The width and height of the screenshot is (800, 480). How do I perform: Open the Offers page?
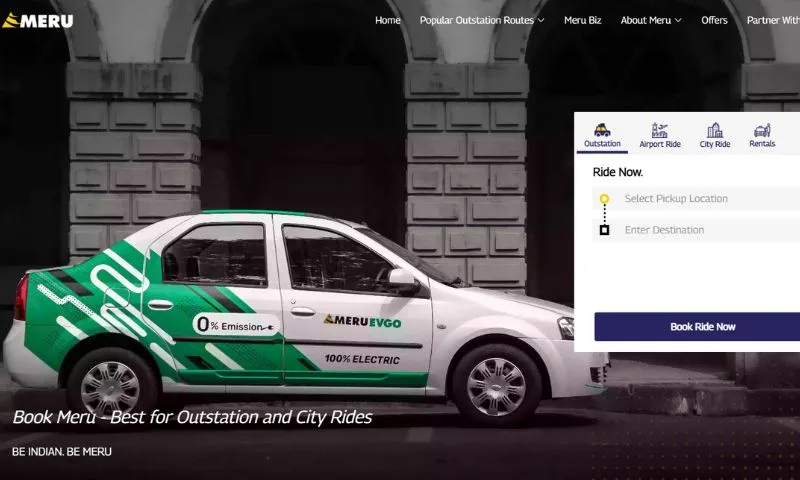coord(714,20)
